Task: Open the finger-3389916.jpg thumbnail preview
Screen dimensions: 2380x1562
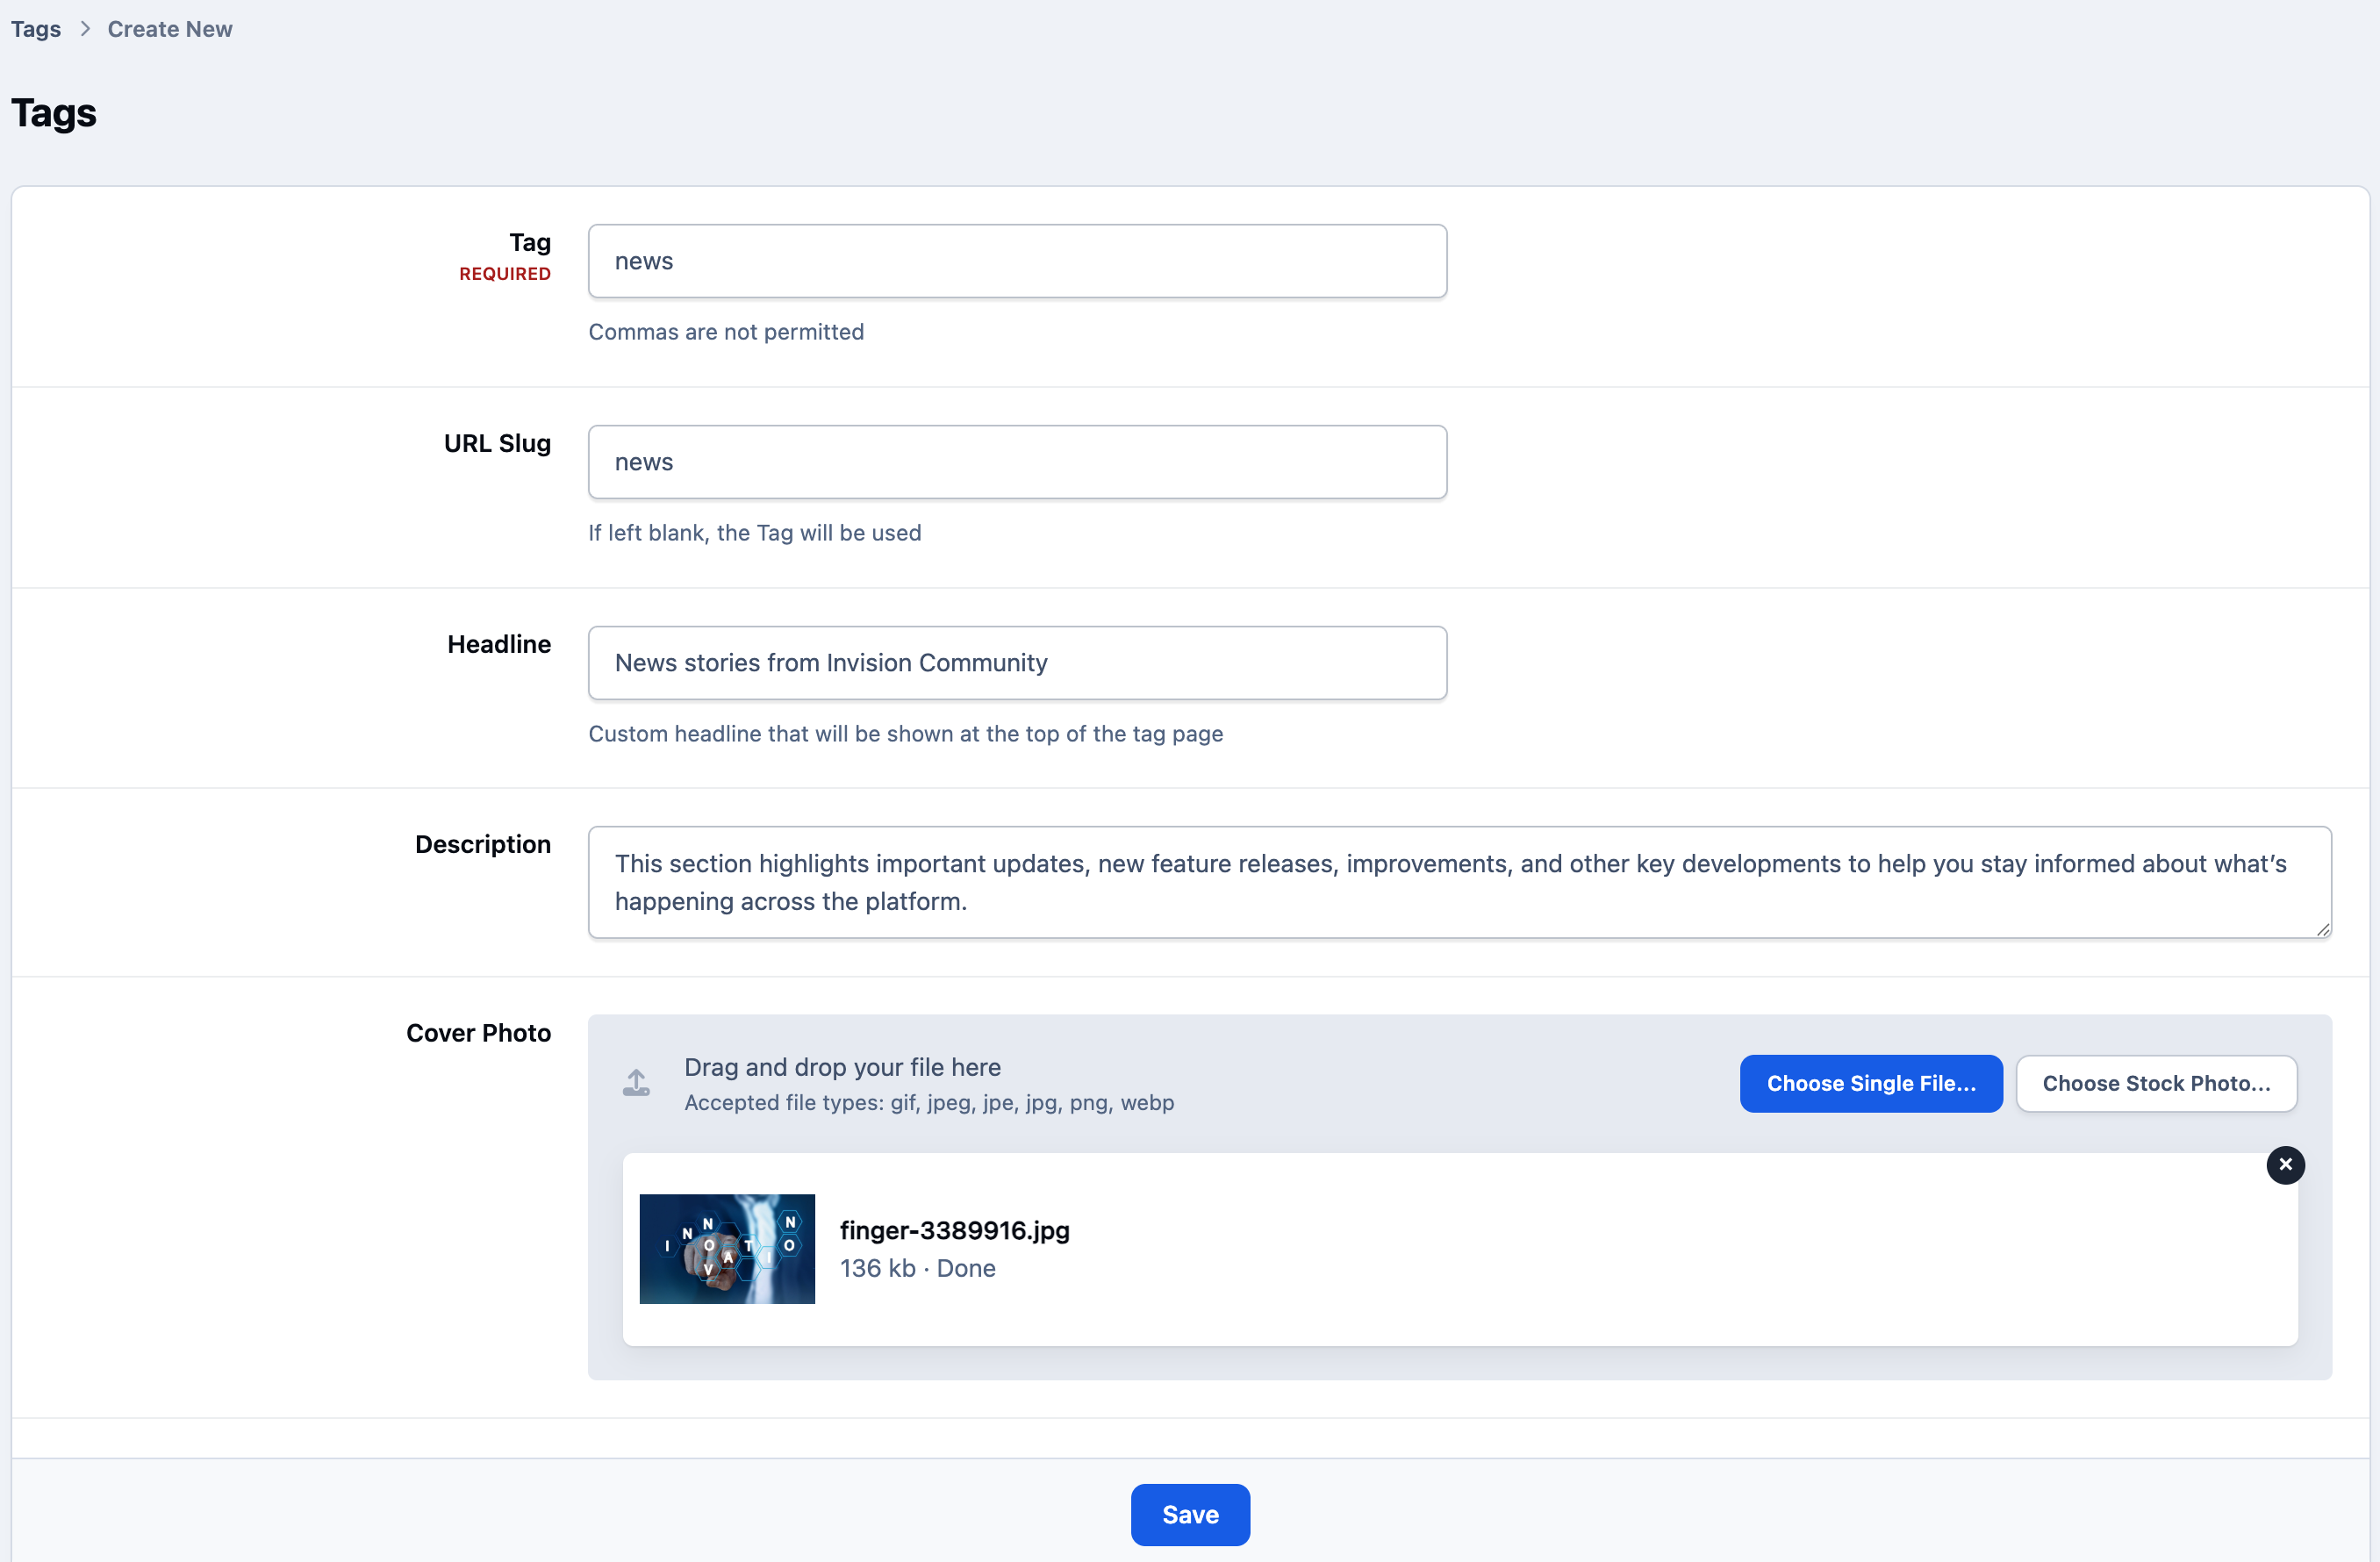Action: coord(727,1249)
